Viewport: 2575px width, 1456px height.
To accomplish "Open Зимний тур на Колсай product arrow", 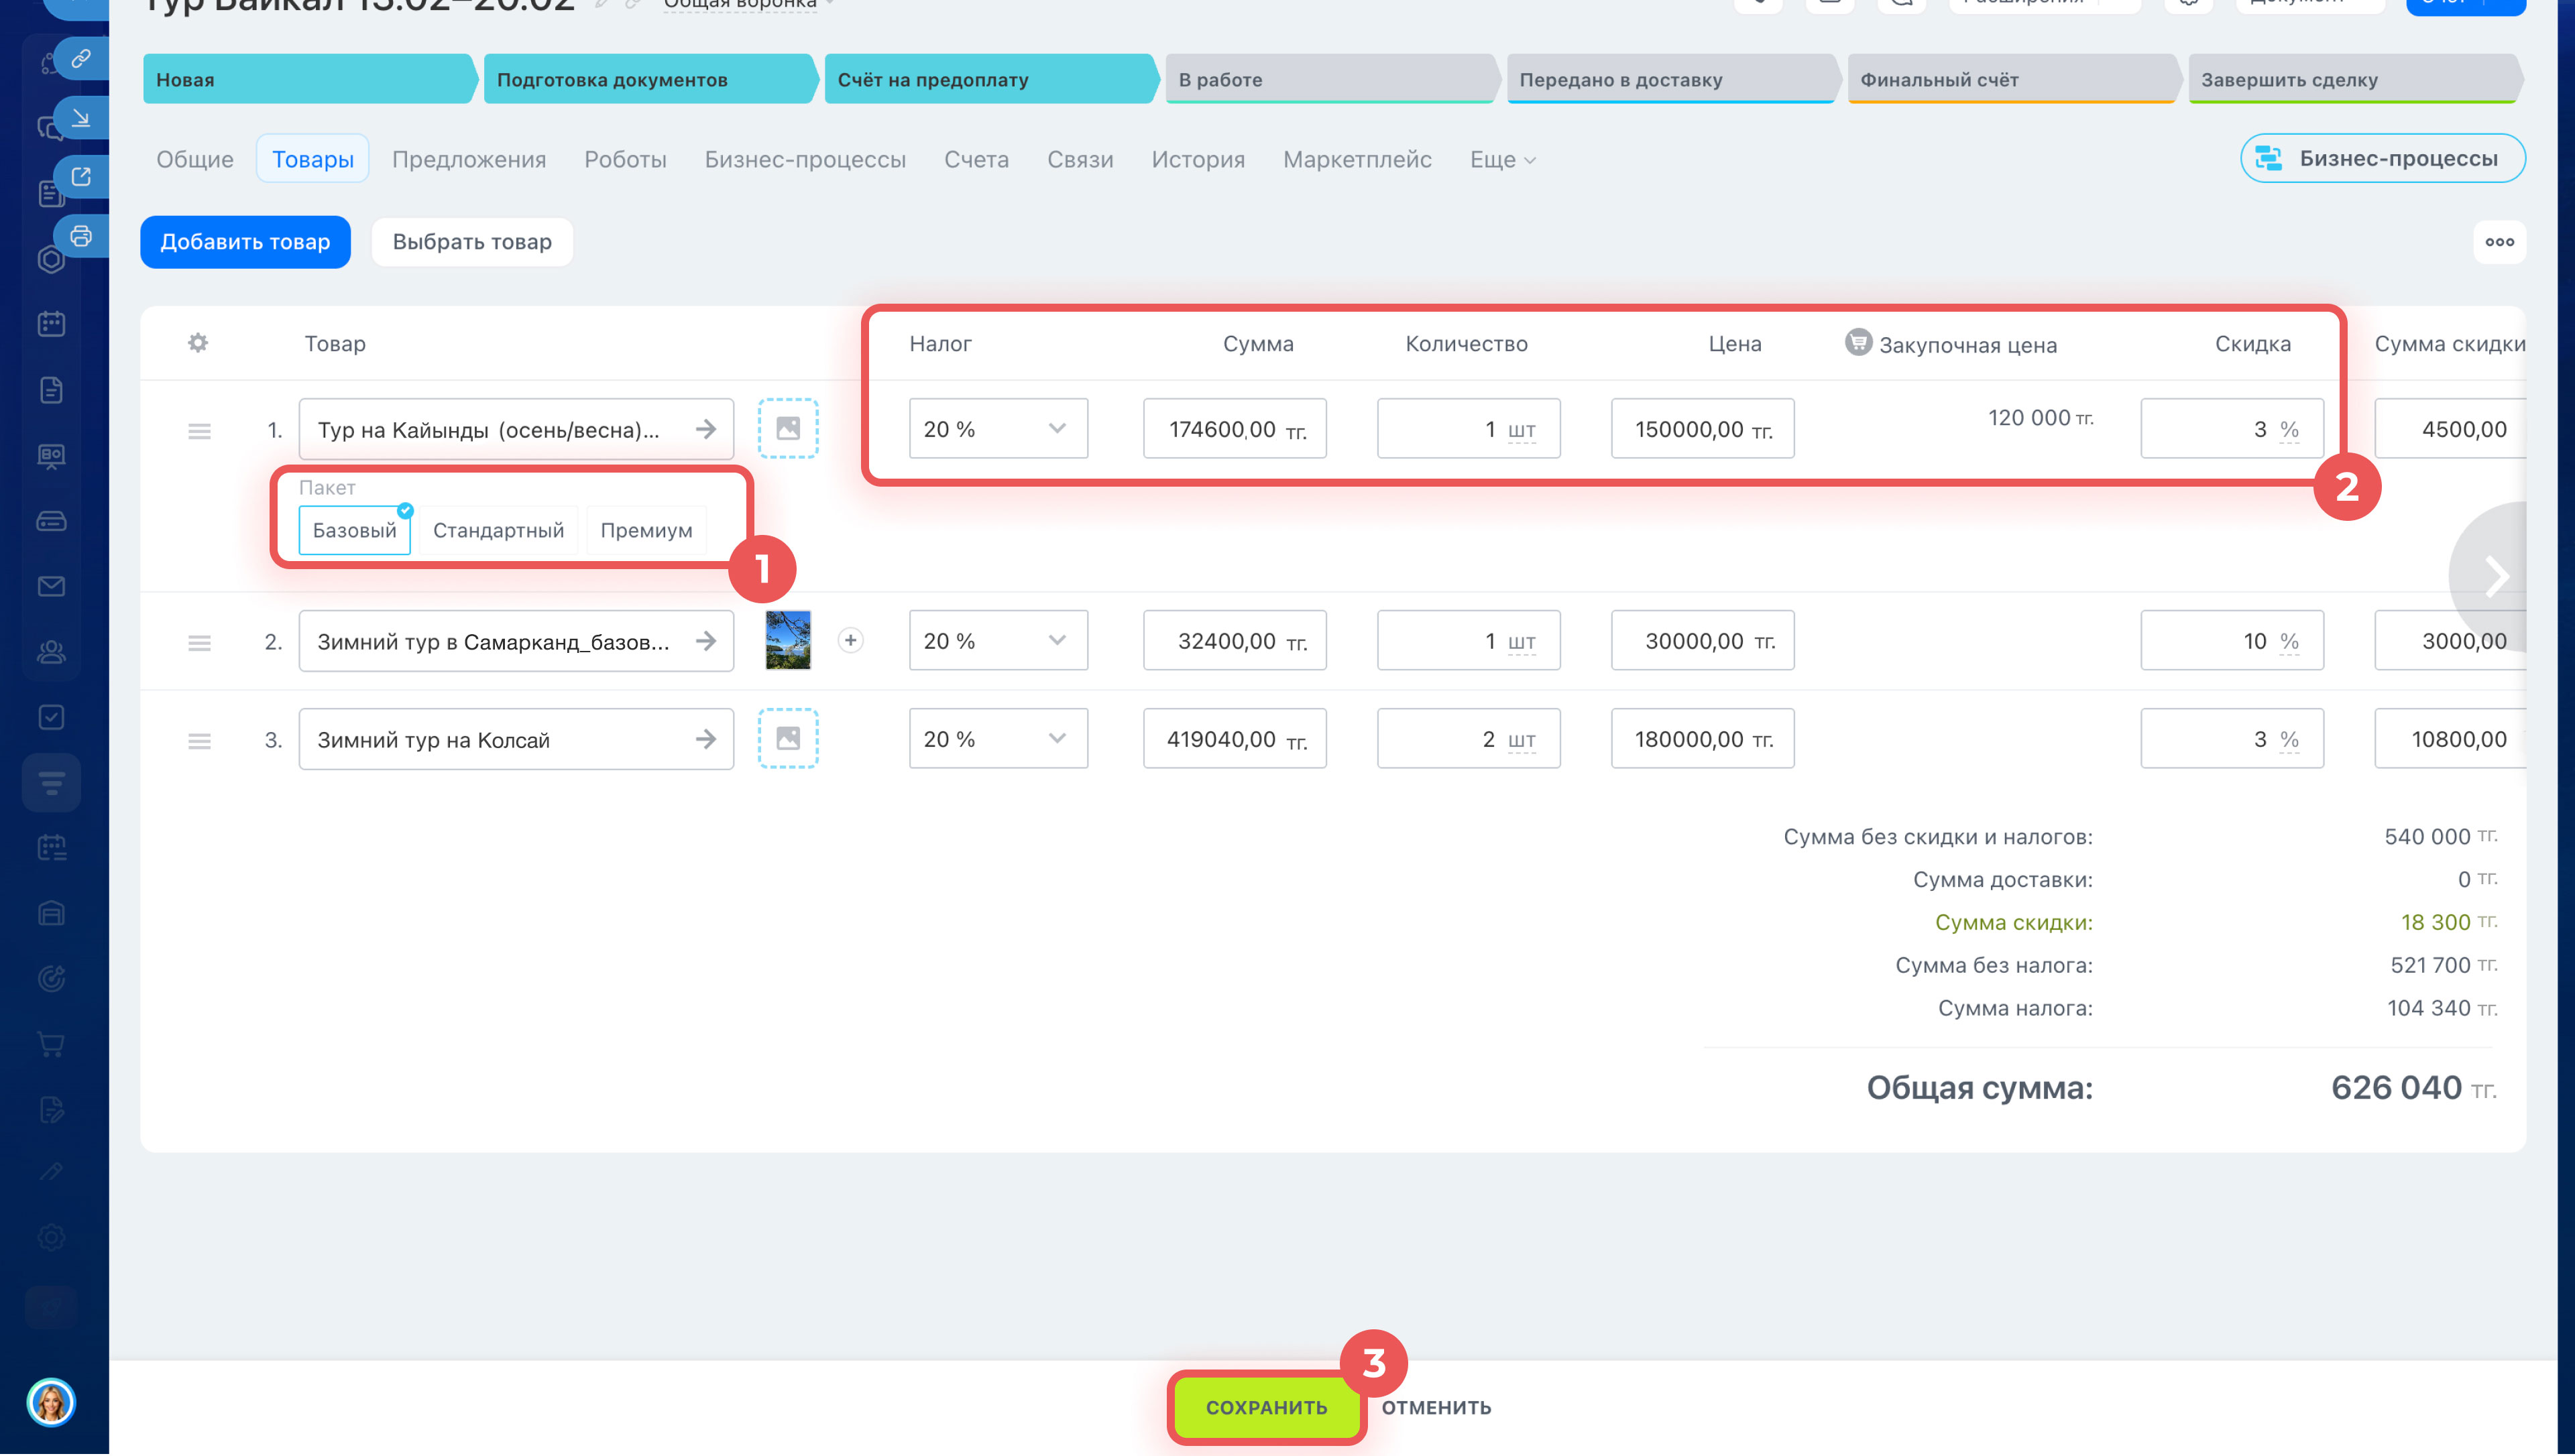I will tap(706, 740).
